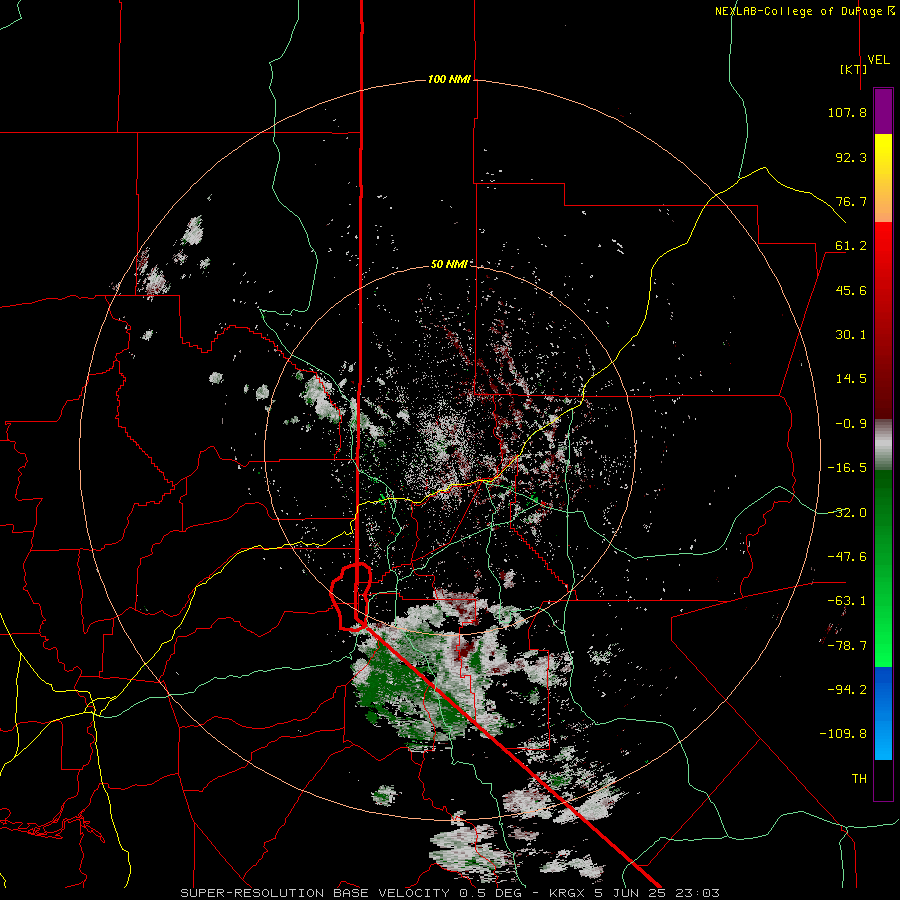Screen dimensions: 900x900
Task: Click the -109.8 velocity scale value
Action: tap(843, 734)
